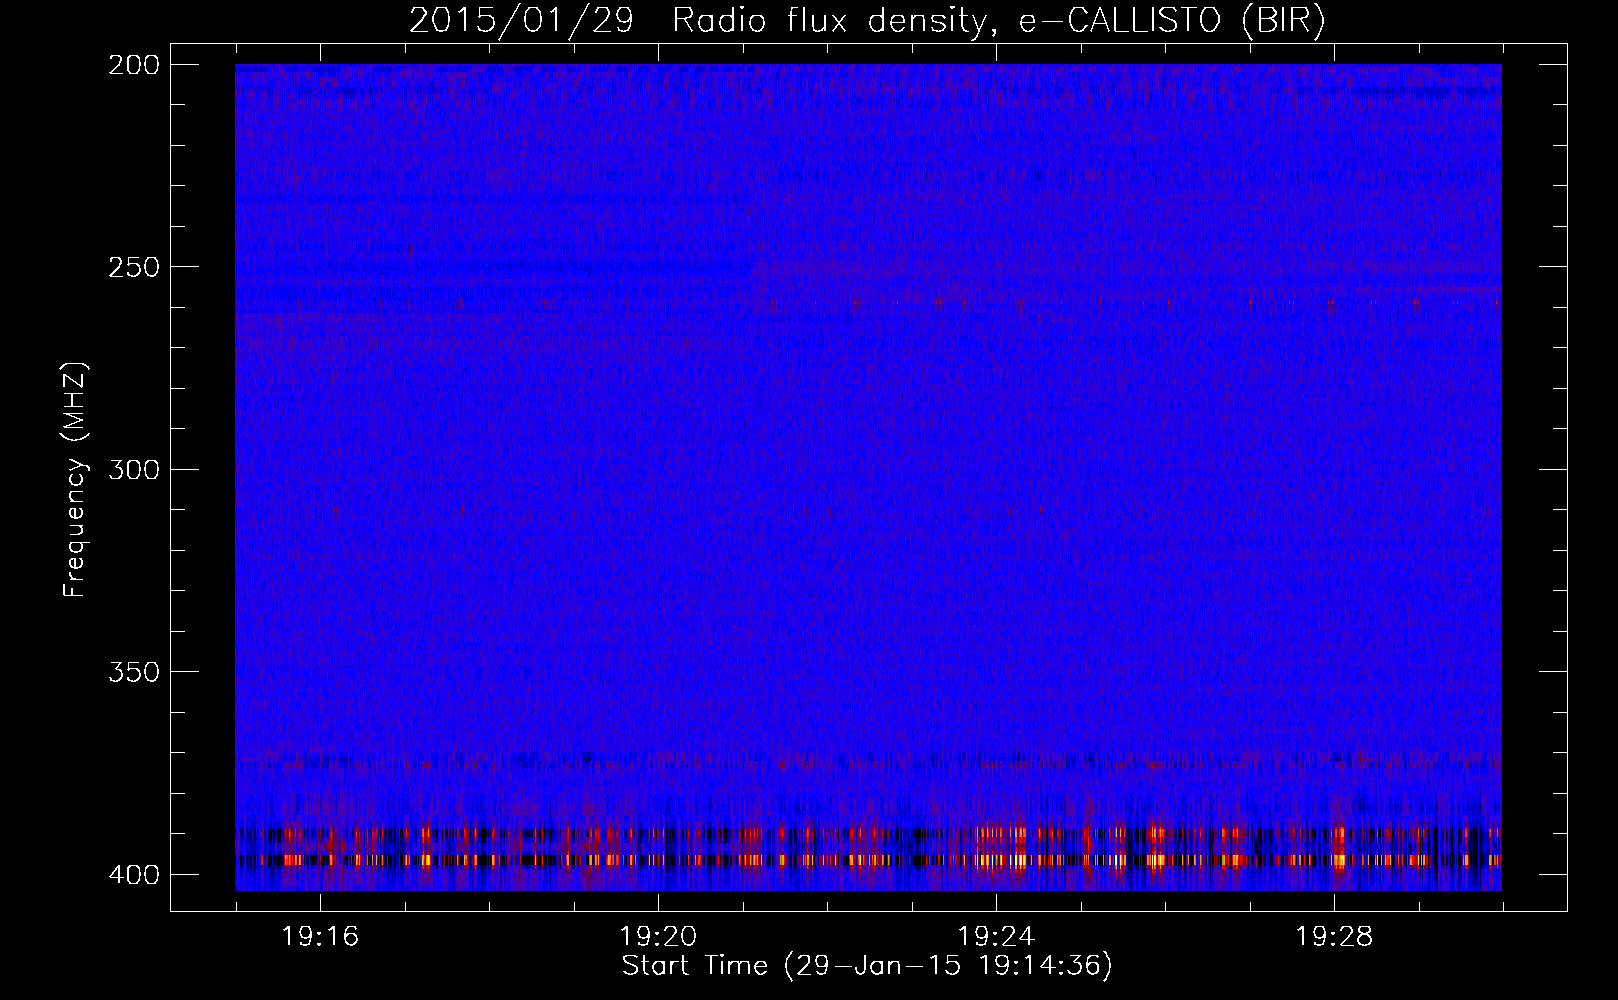Click the 400 frequency tick label
This screenshot has width=1618, height=1000.
pyautogui.click(x=133, y=875)
